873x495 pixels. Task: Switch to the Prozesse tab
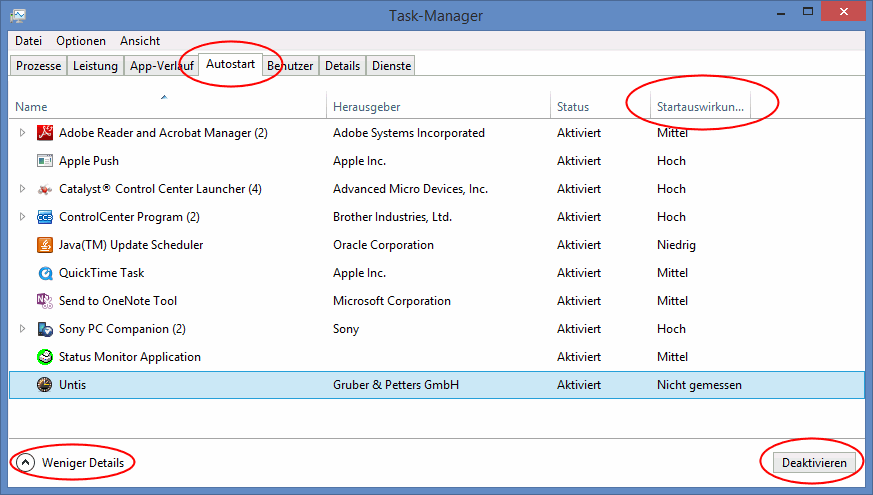coord(39,66)
